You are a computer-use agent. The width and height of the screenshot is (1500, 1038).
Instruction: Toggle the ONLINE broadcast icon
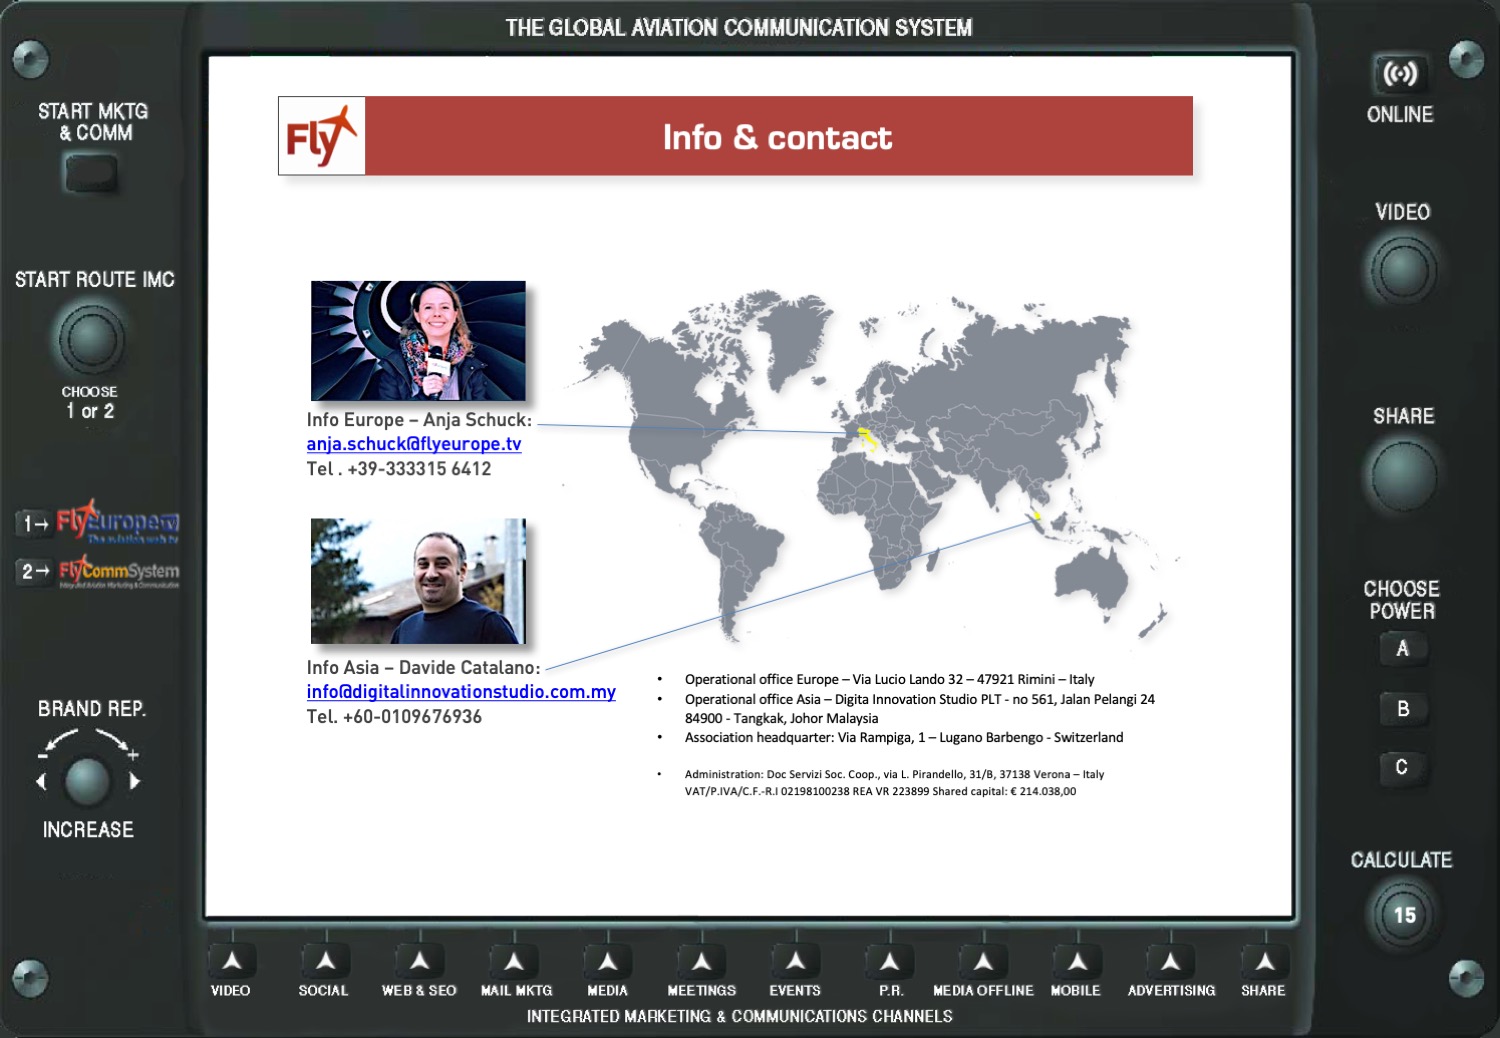pyautogui.click(x=1400, y=74)
